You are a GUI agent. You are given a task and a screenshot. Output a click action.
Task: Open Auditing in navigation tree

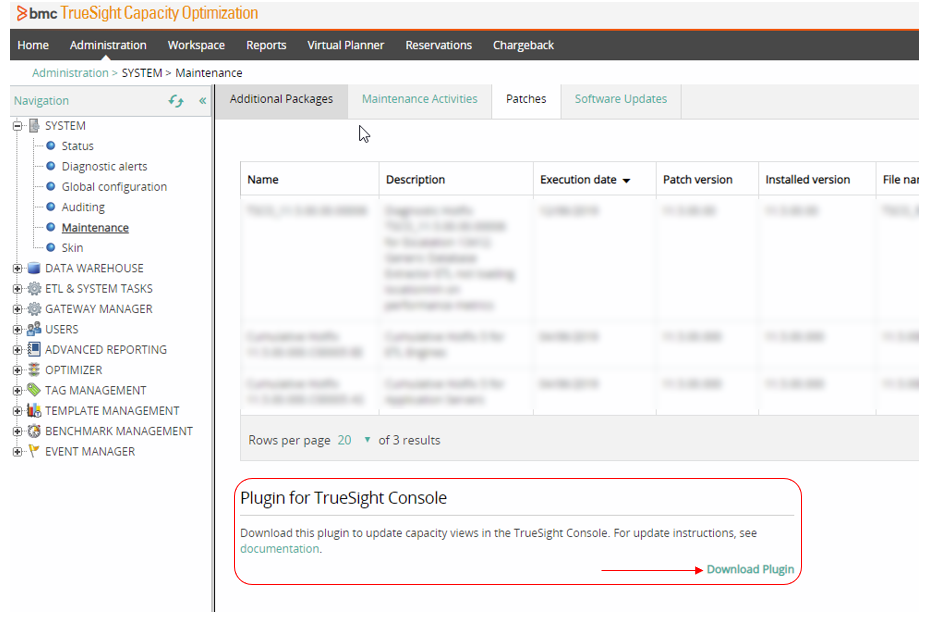(x=83, y=207)
